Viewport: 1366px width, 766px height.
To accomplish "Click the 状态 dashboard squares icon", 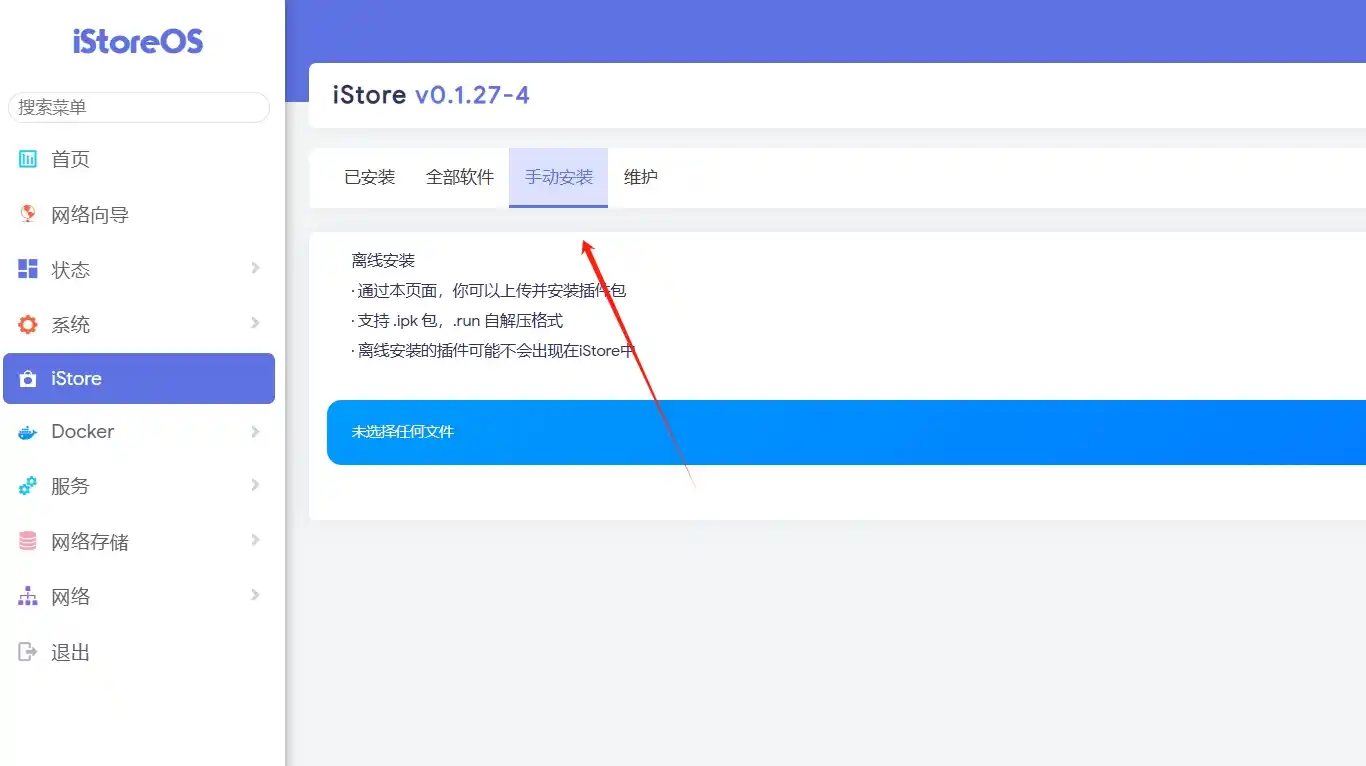I will tap(28, 269).
